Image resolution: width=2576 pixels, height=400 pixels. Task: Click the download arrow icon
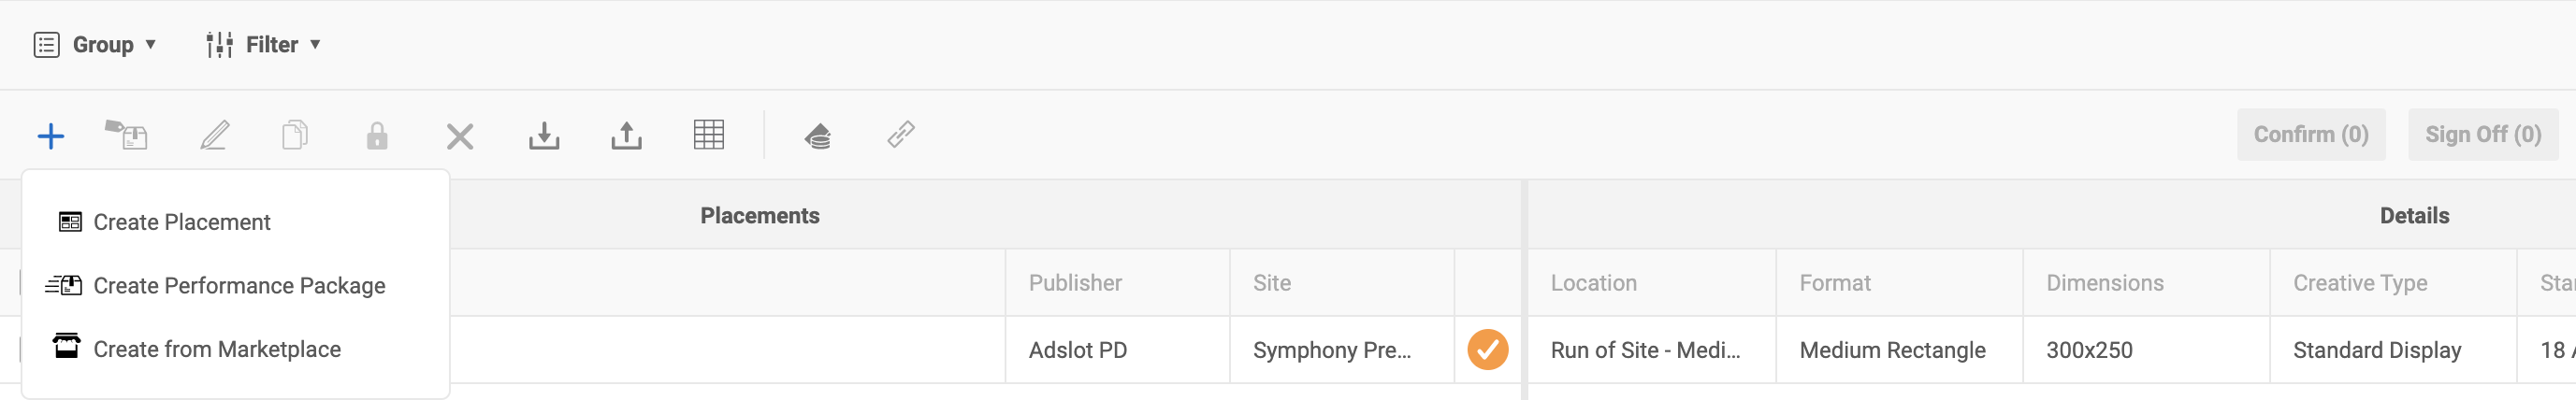544,135
